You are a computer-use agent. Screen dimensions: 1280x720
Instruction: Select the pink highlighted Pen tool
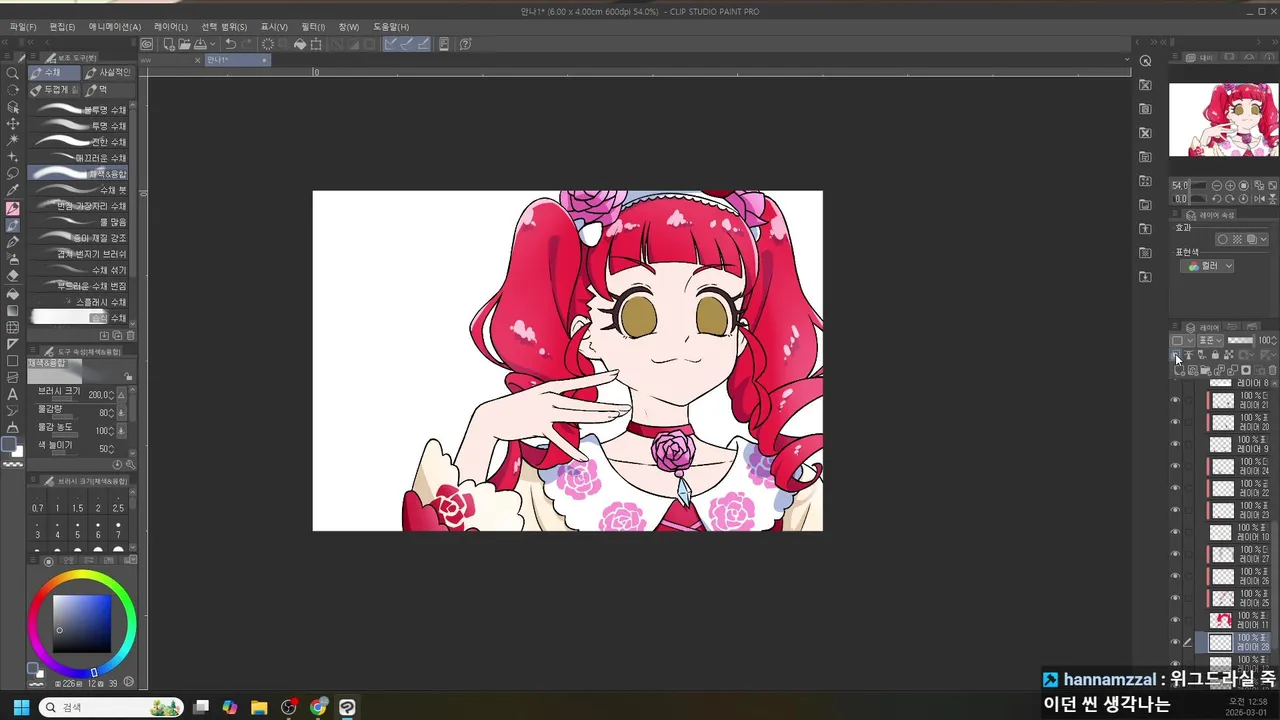13,209
